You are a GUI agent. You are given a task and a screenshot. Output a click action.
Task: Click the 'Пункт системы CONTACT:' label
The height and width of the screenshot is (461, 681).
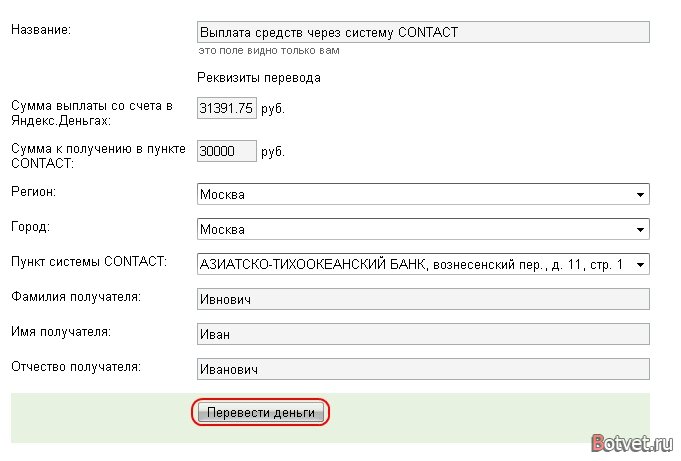89,262
